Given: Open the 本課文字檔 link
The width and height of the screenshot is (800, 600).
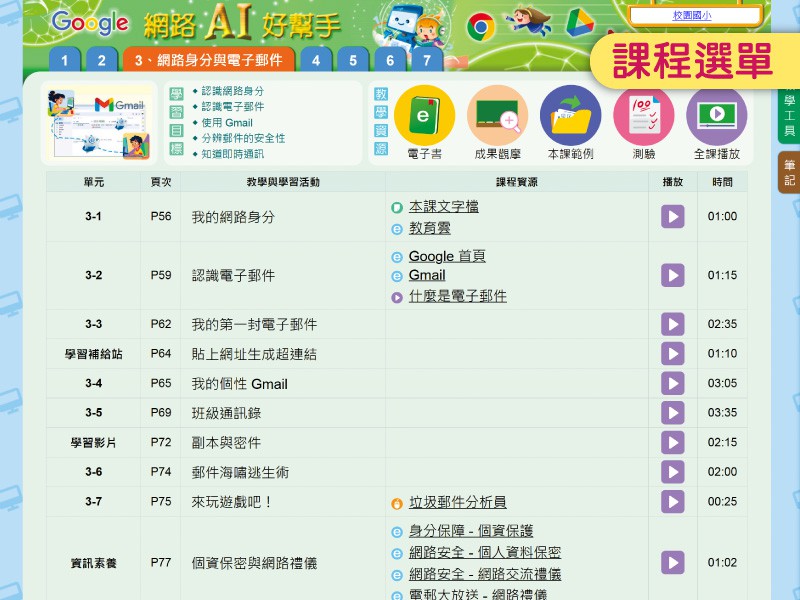Looking at the screenshot, I should [443, 207].
